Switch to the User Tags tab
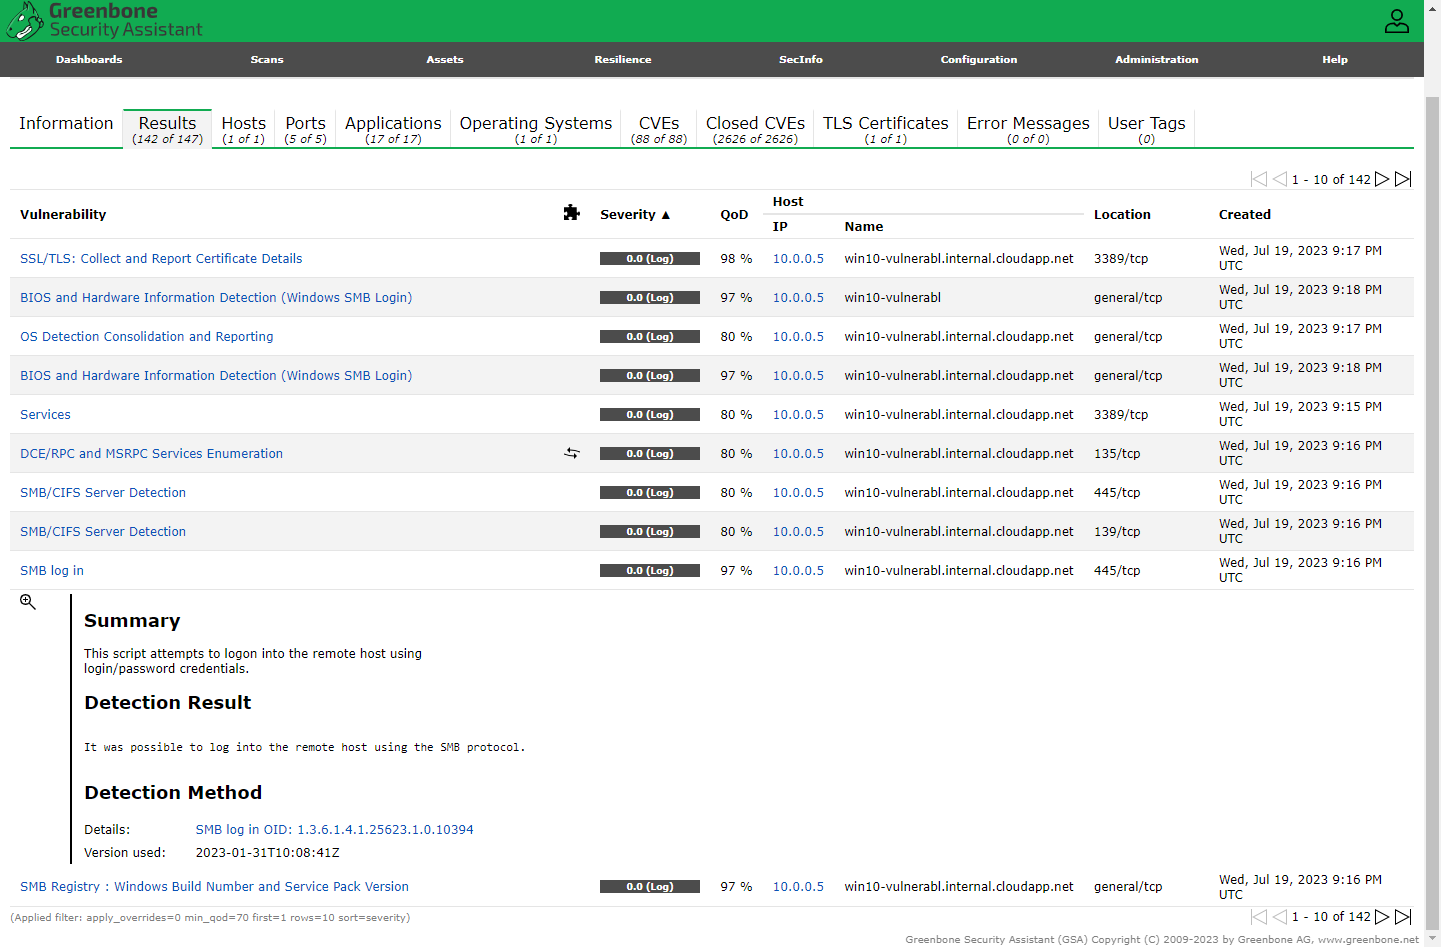The height and width of the screenshot is (947, 1441). (1147, 129)
